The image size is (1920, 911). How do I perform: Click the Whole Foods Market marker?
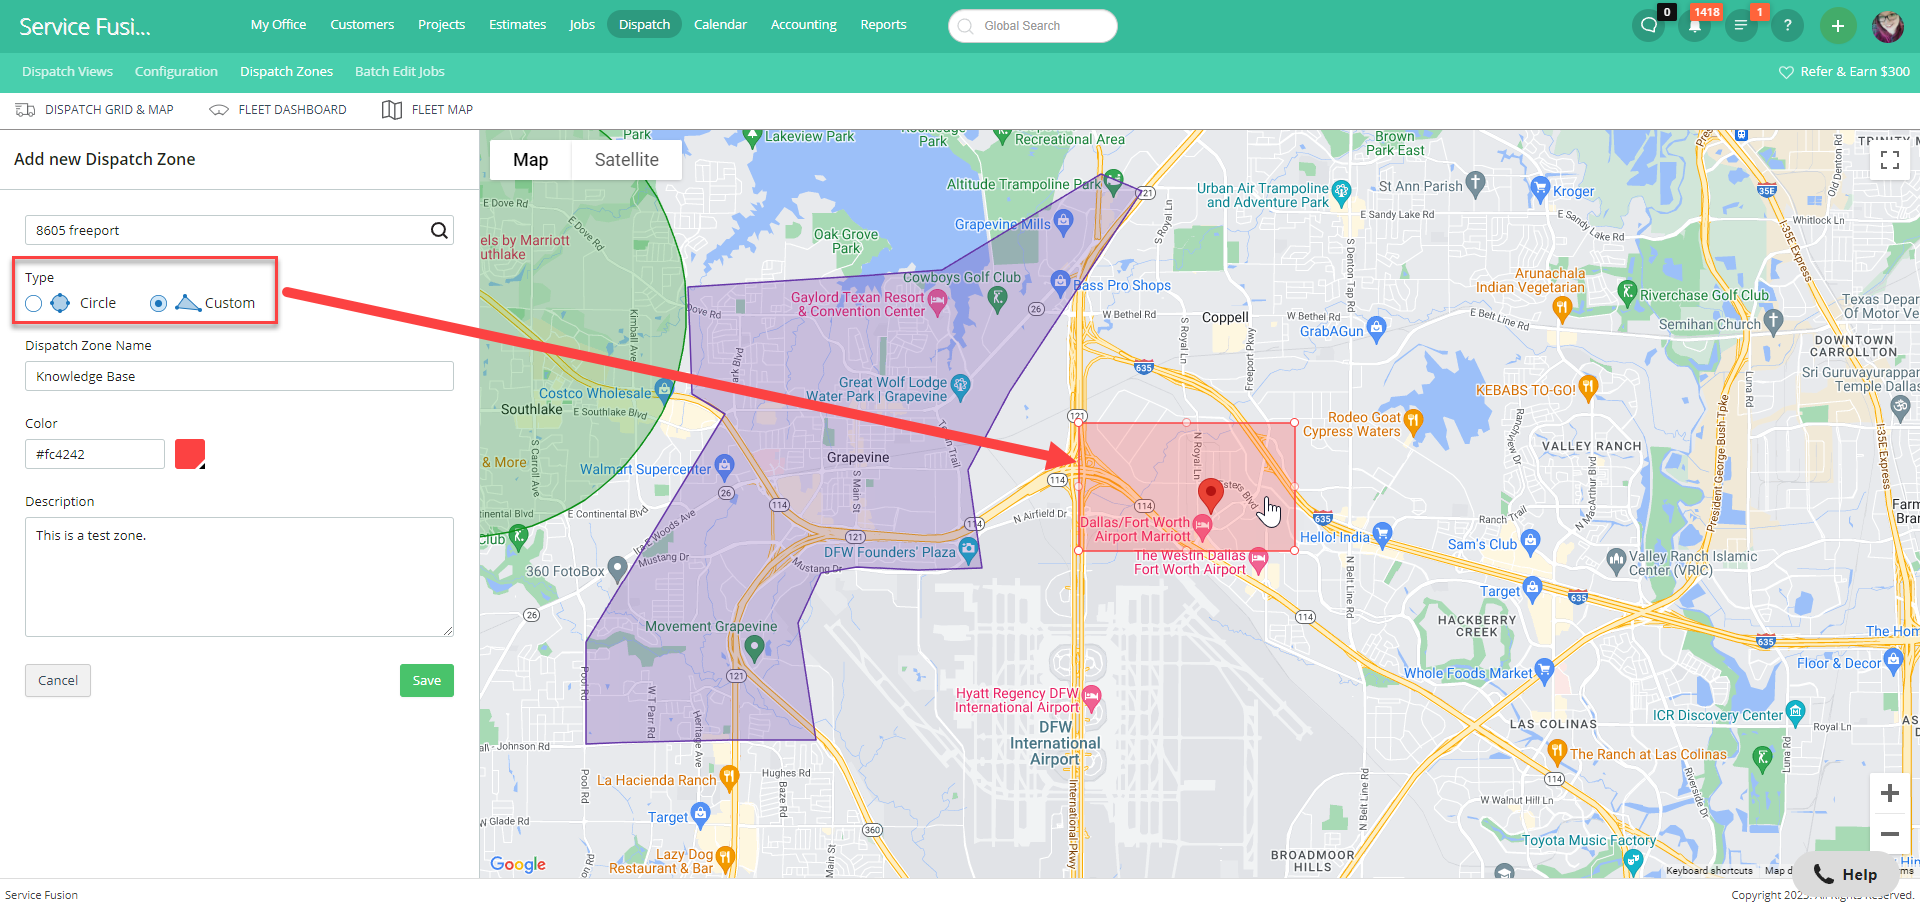pyautogui.click(x=1545, y=670)
